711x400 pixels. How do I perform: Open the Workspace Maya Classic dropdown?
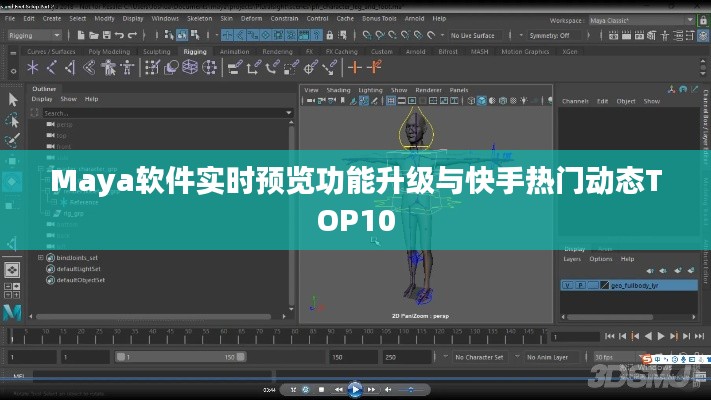(642, 20)
